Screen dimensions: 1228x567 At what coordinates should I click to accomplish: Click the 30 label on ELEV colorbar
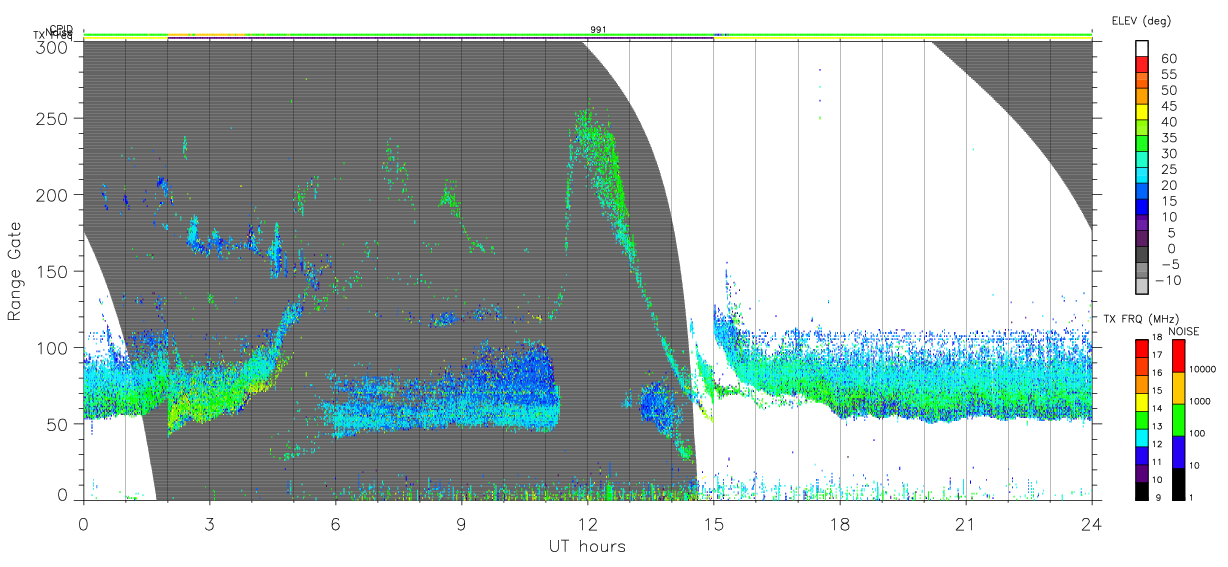tap(1169, 154)
